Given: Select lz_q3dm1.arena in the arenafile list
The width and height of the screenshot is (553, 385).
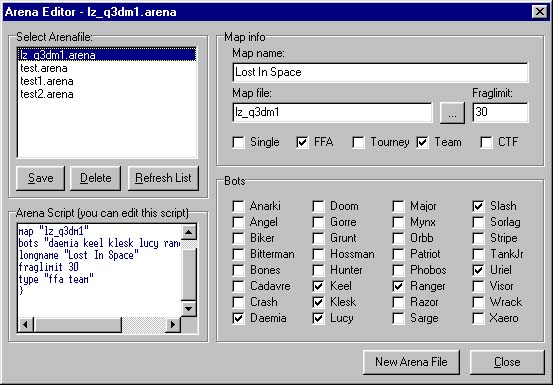Looking at the screenshot, I should 107,55.
